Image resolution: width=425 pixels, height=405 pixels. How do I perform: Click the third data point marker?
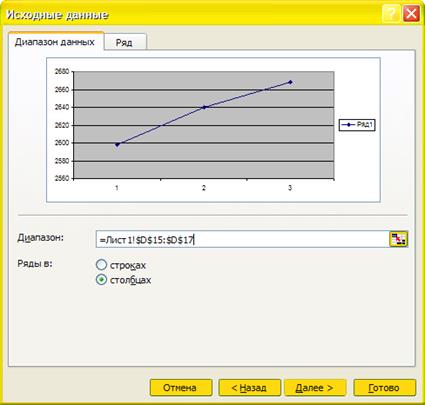click(x=290, y=82)
